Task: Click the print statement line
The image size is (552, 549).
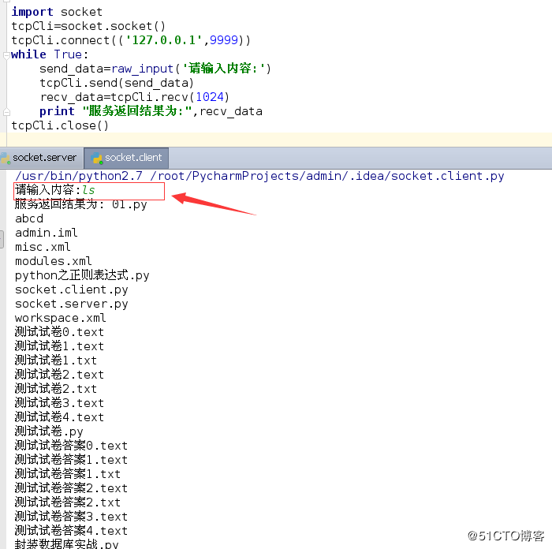Action: pos(151,112)
